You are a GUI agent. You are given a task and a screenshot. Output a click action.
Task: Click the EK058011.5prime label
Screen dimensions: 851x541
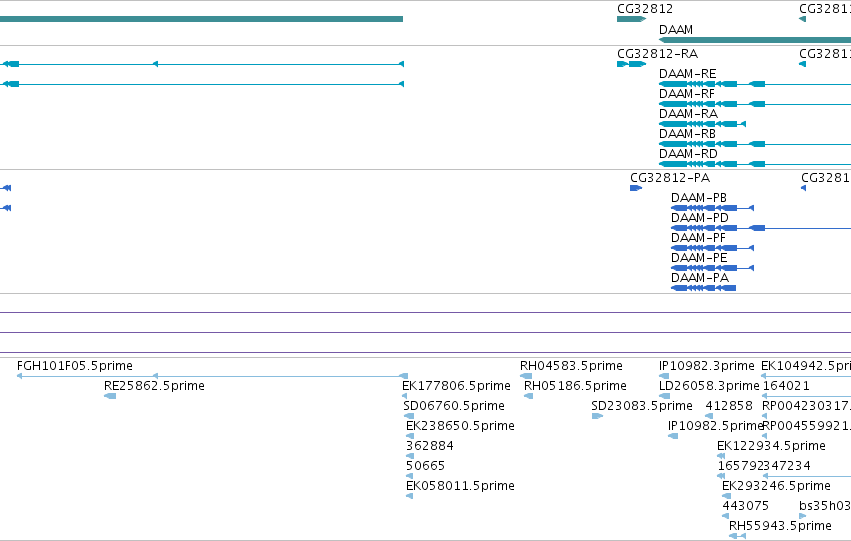pos(460,486)
